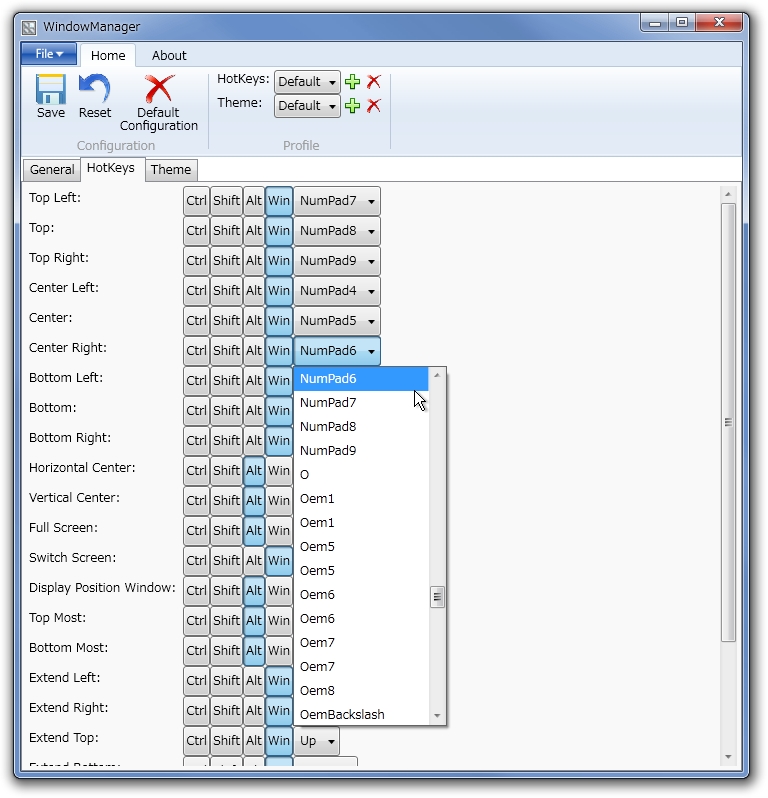This screenshot has height=798, width=768.
Task: Choose OemBackslash from the dropdown list
Action: click(x=361, y=715)
